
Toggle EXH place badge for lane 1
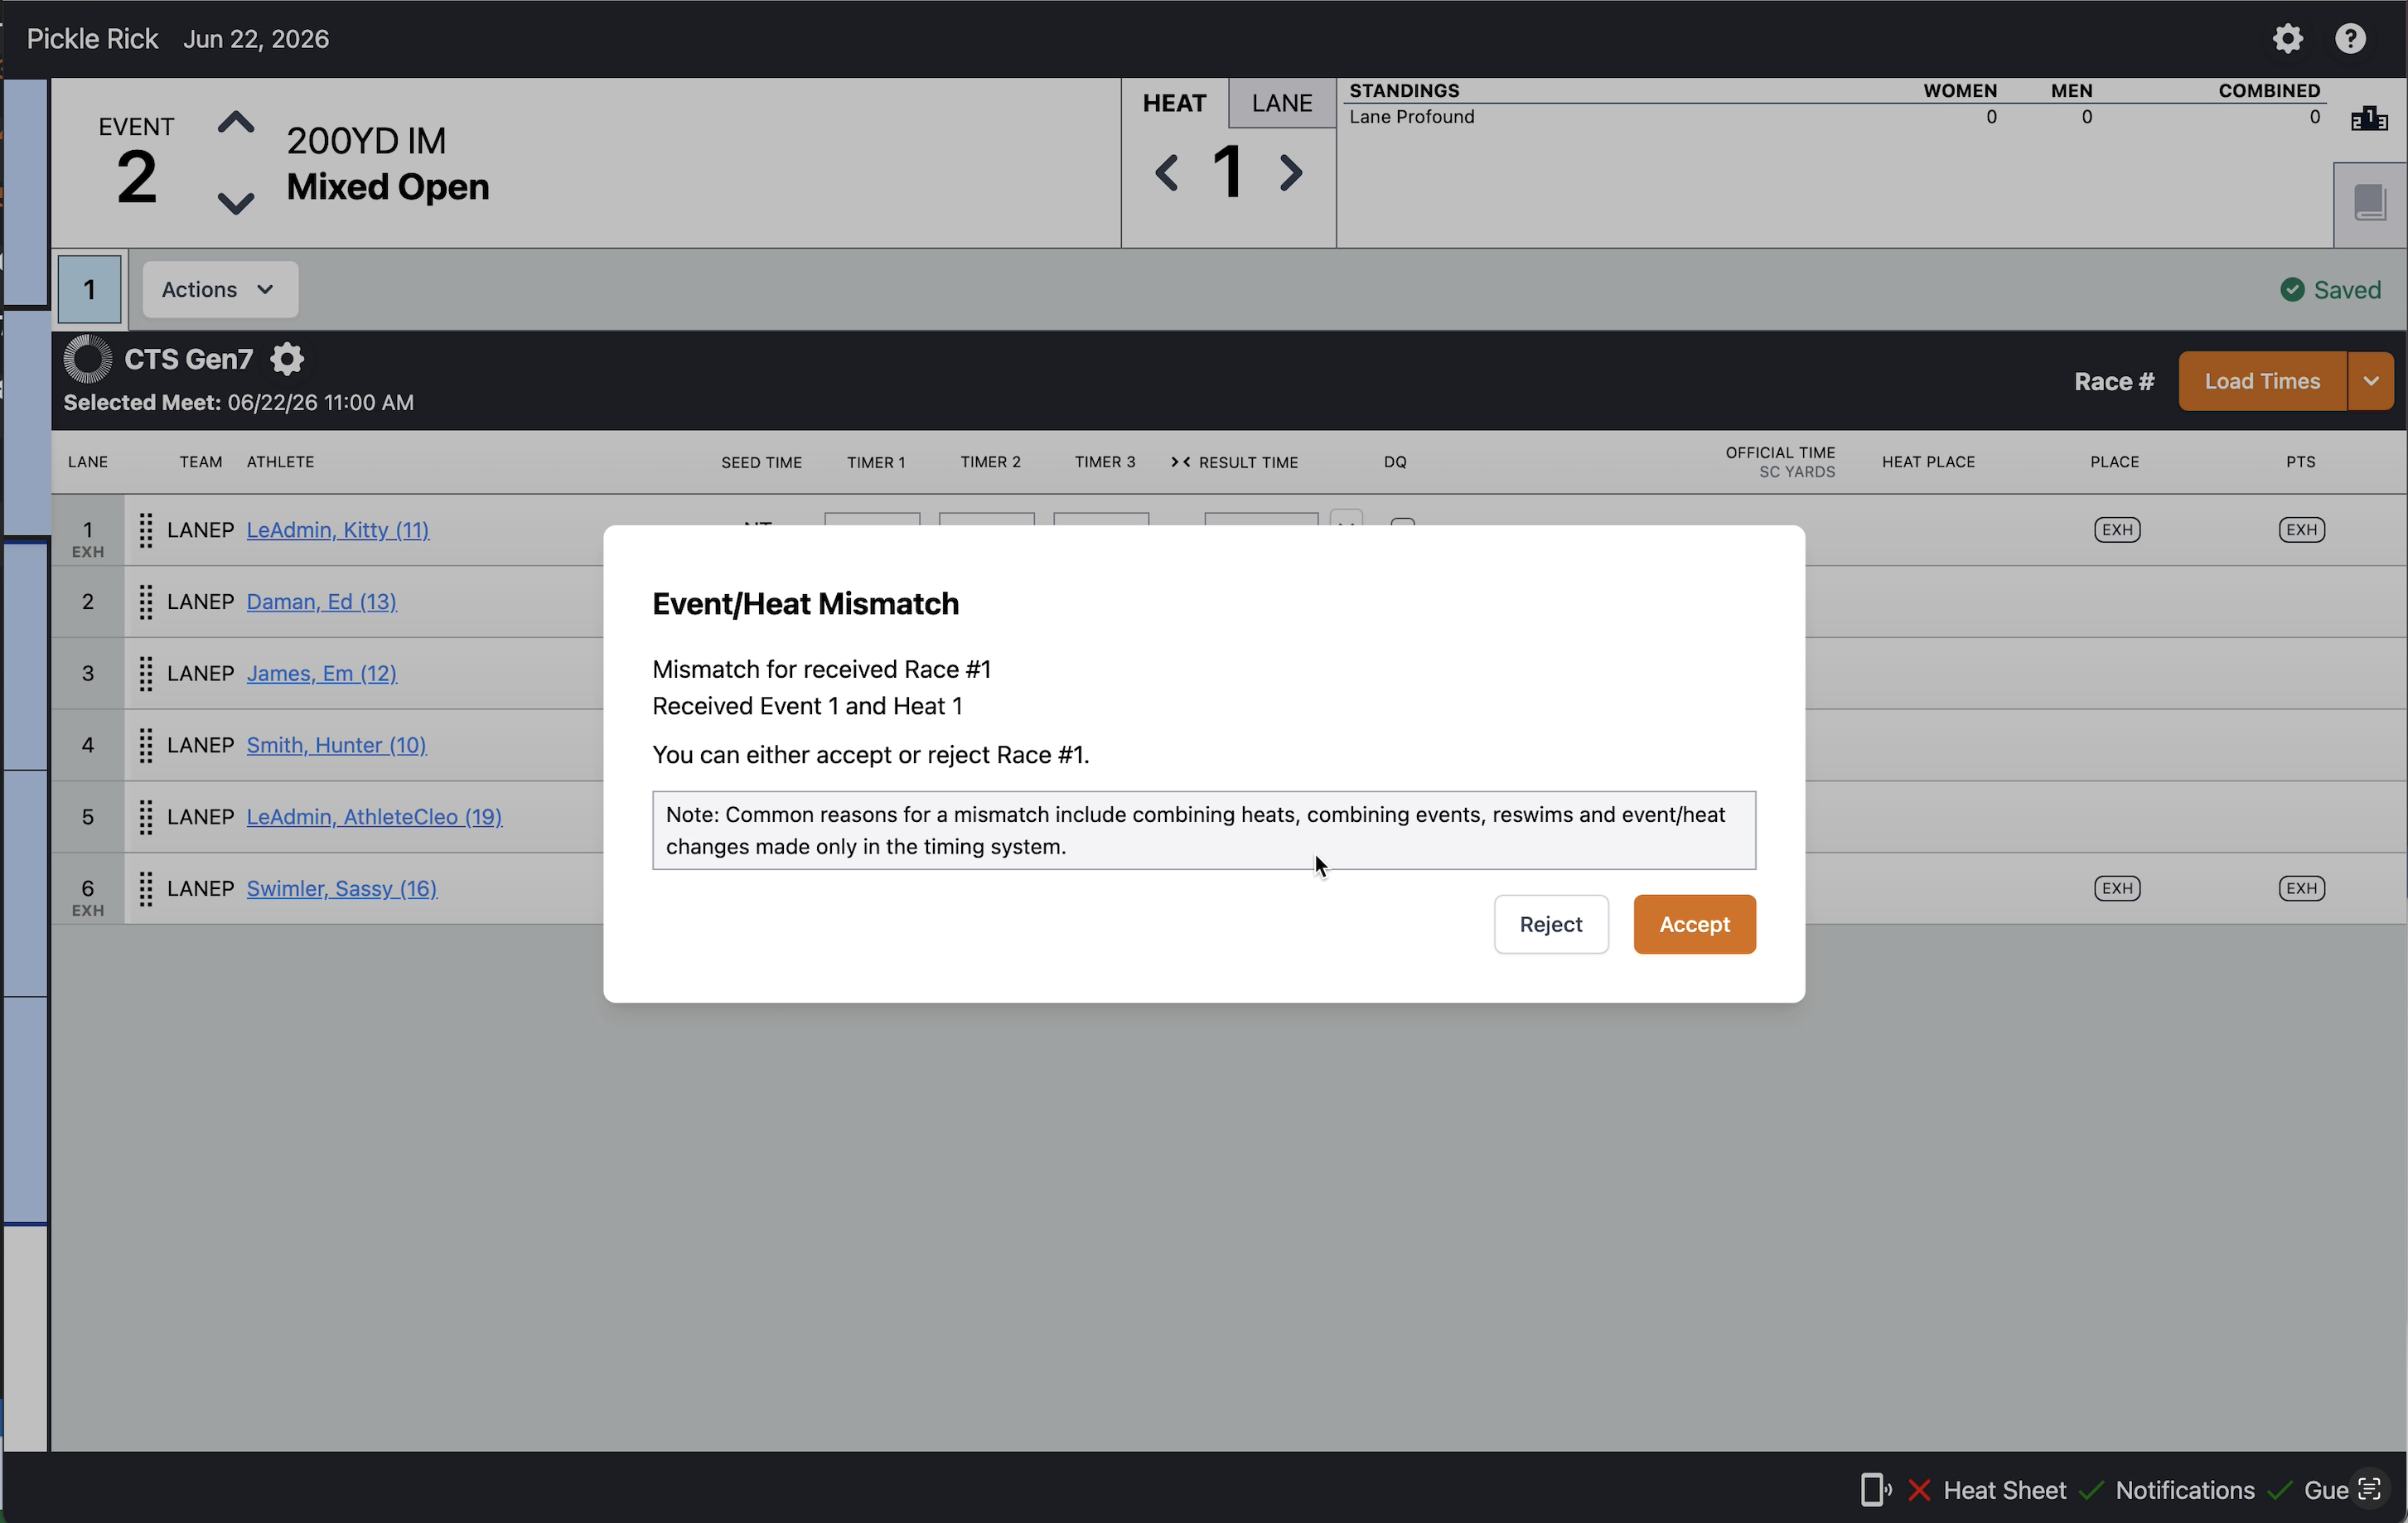tap(2117, 530)
